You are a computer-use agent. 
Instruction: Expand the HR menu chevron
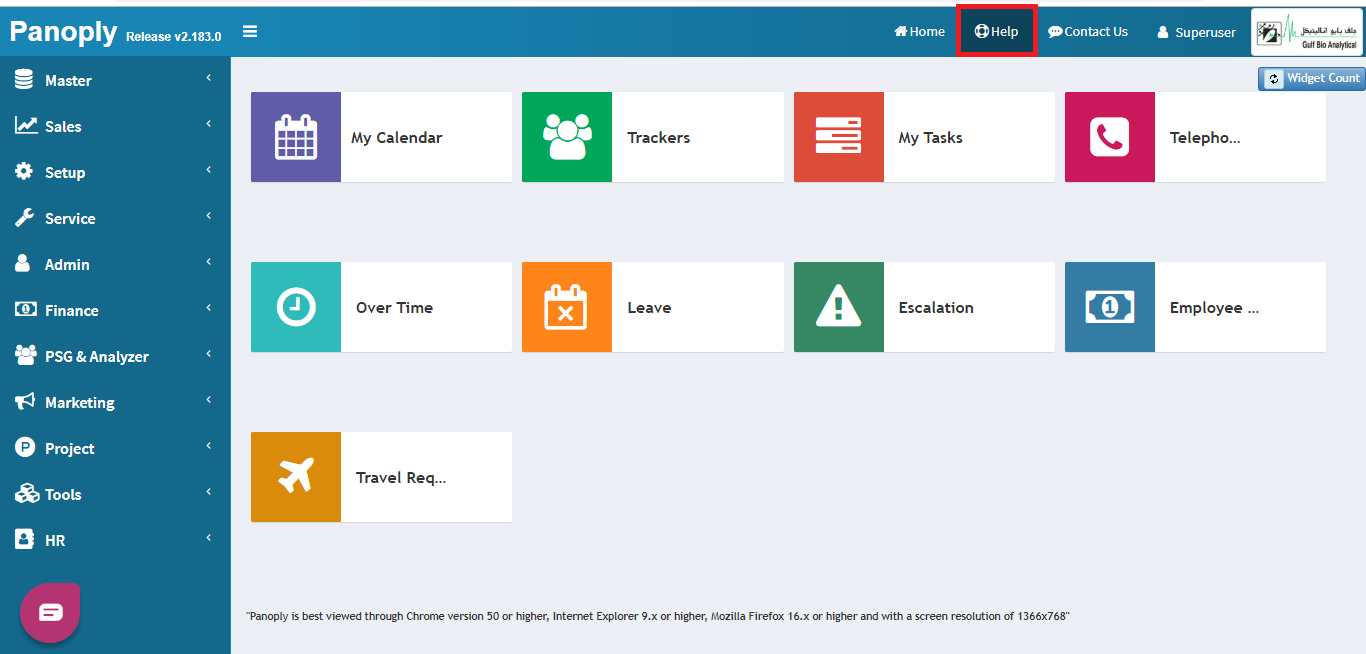click(209, 538)
